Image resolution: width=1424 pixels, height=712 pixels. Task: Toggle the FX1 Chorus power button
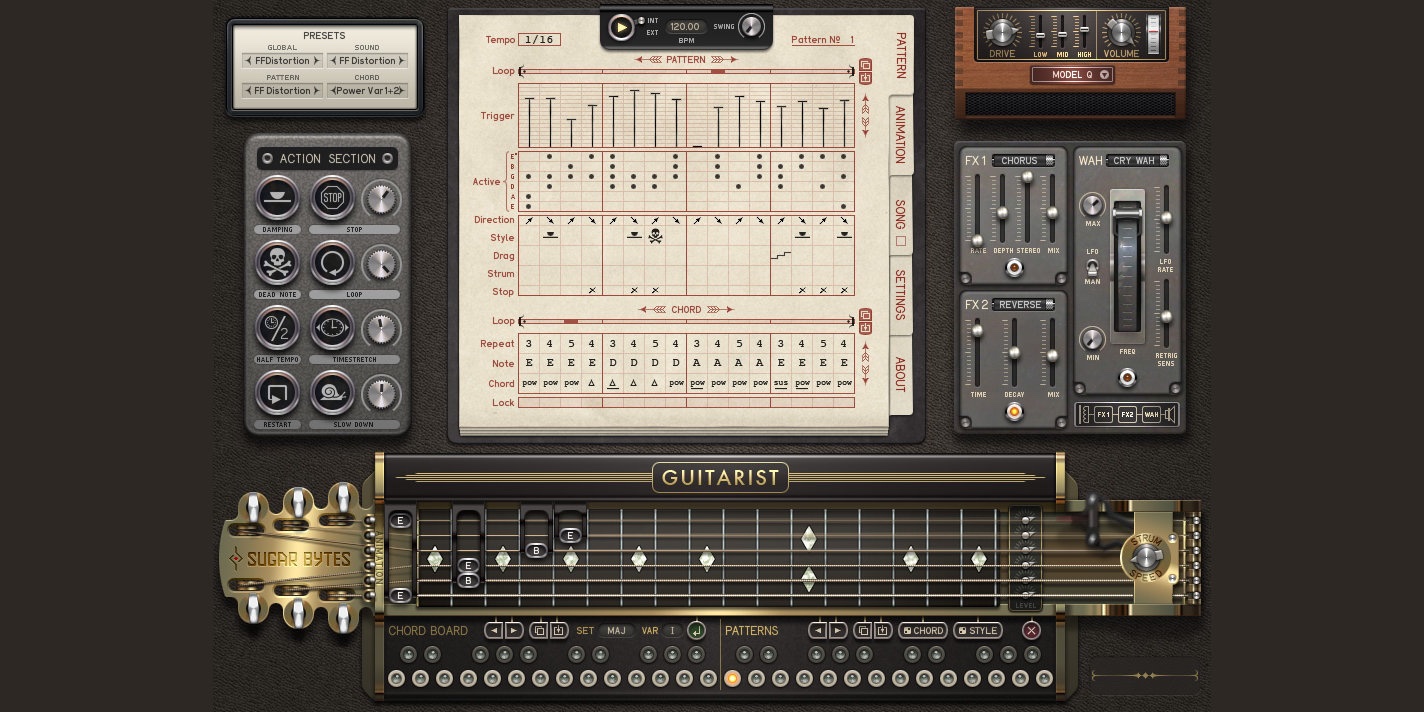click(x=1014, y=268)
